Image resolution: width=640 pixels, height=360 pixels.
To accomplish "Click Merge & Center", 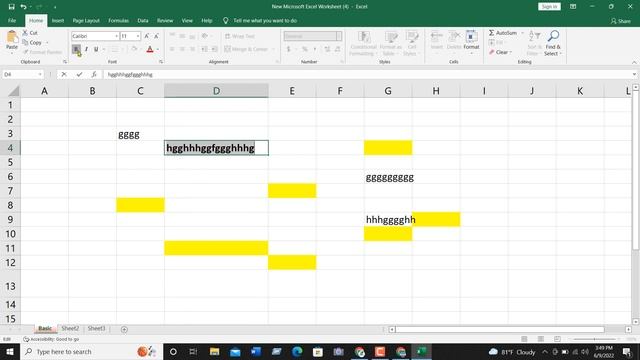I will click(x=246, y=49).
